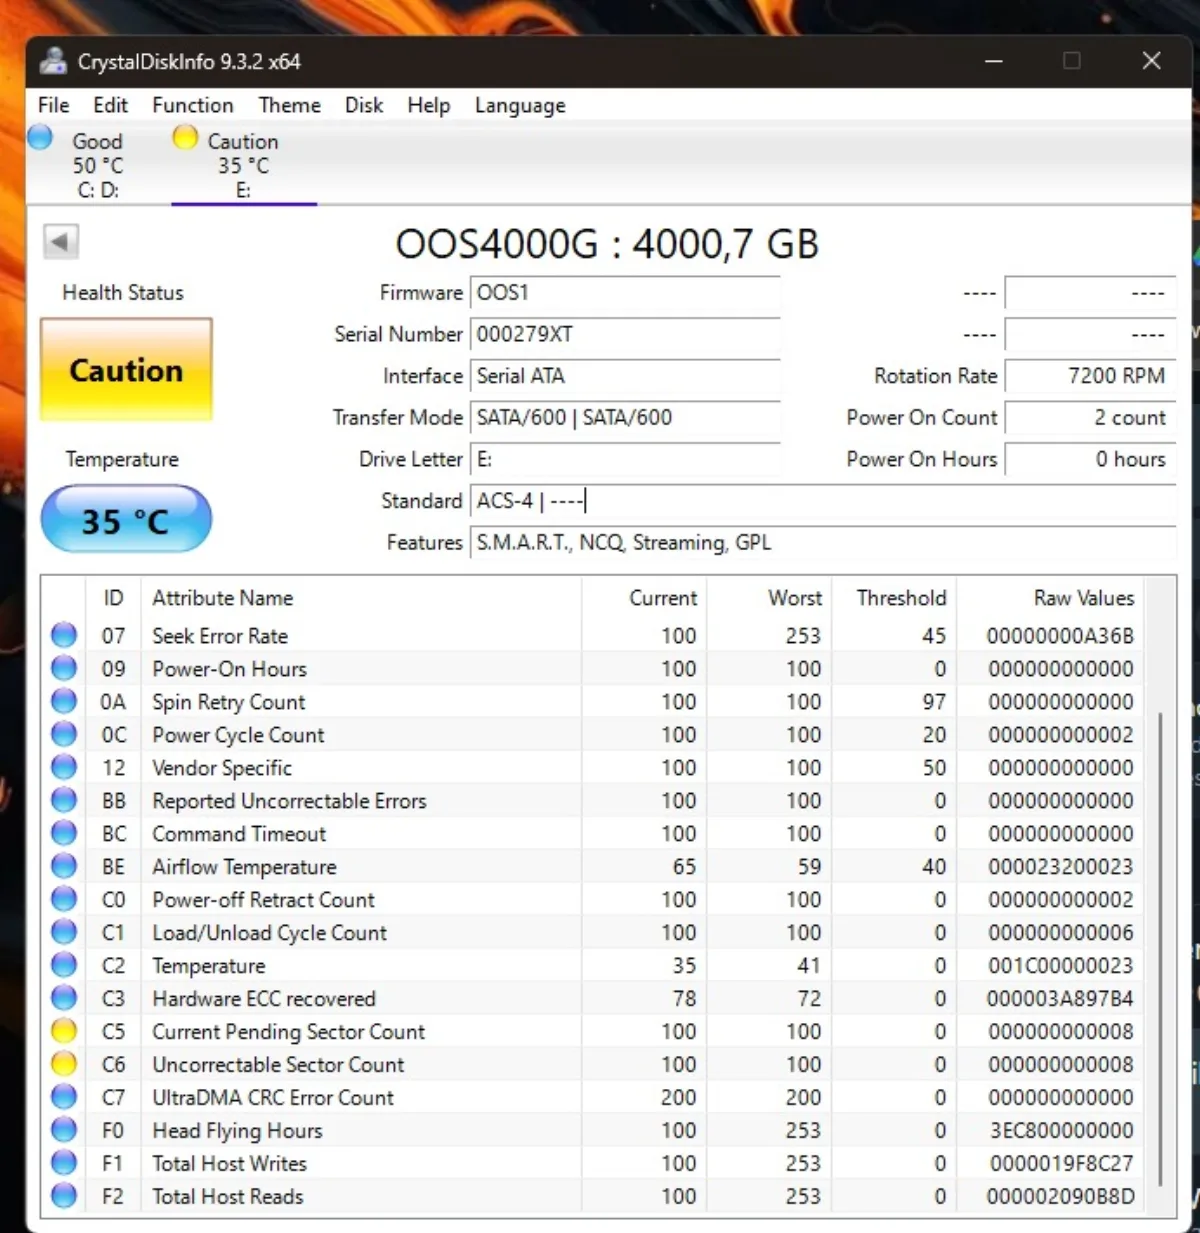Click the raw value 000002090B8D

point(1060,1196)
